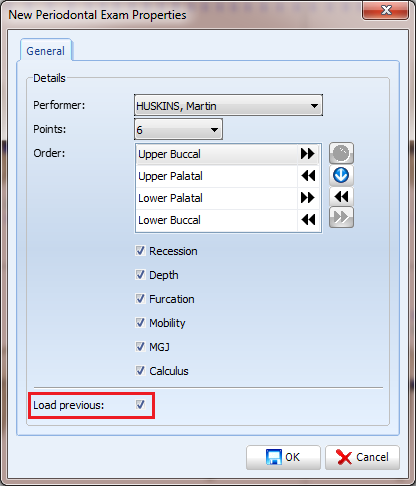
Task: Open the Points dropdown
Action: [x=178, y=129]
